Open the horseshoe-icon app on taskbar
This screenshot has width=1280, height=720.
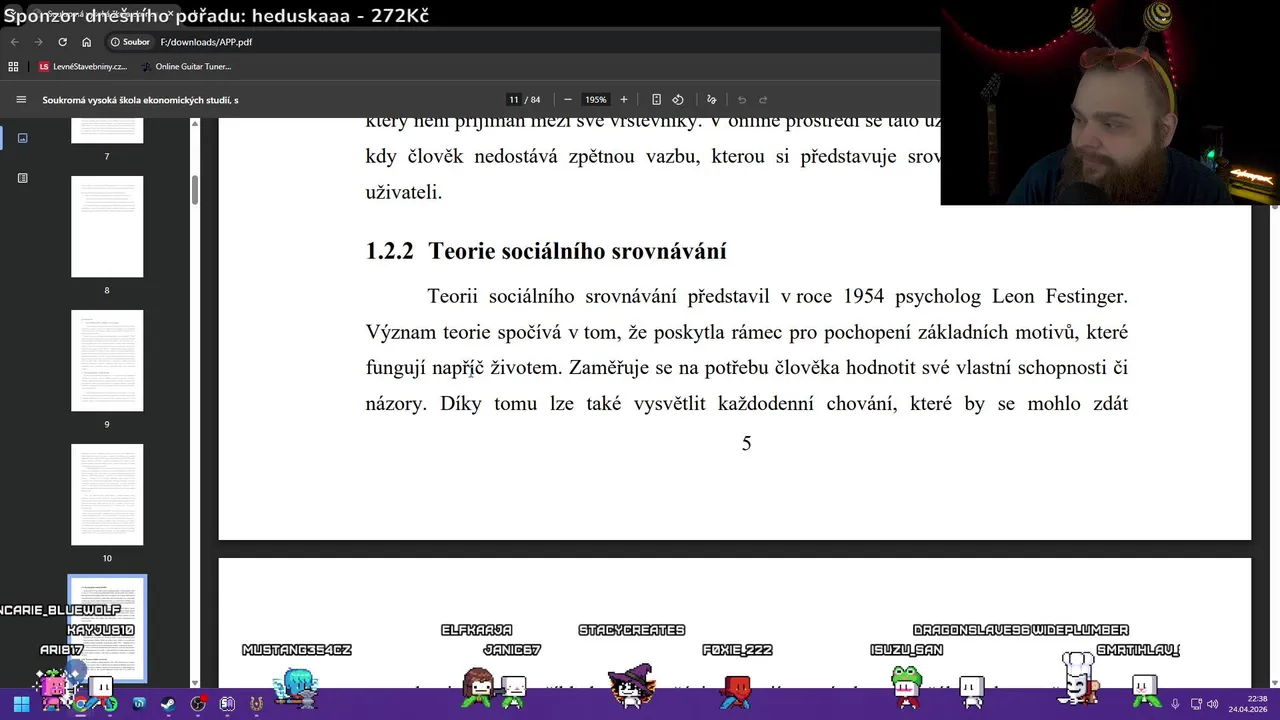(x=257, y=704)
